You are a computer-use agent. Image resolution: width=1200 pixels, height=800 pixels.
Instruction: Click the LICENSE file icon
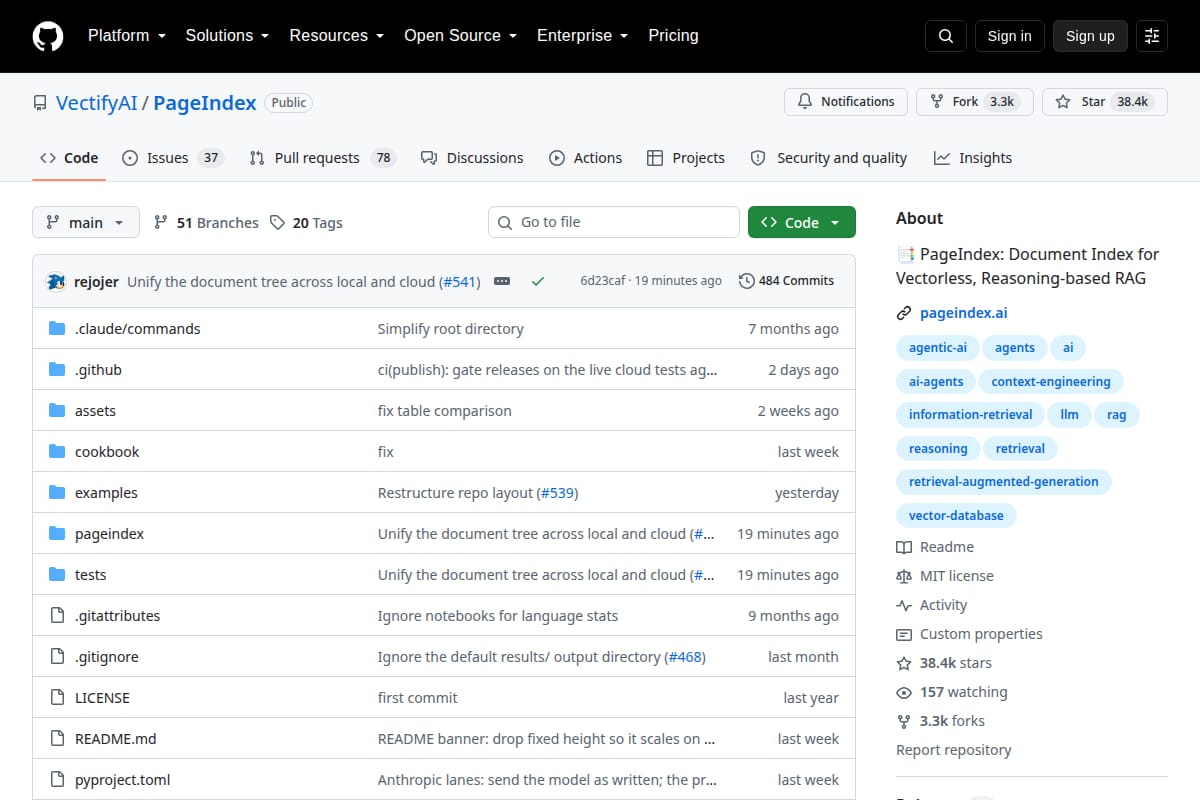click(x=57, y=698)
